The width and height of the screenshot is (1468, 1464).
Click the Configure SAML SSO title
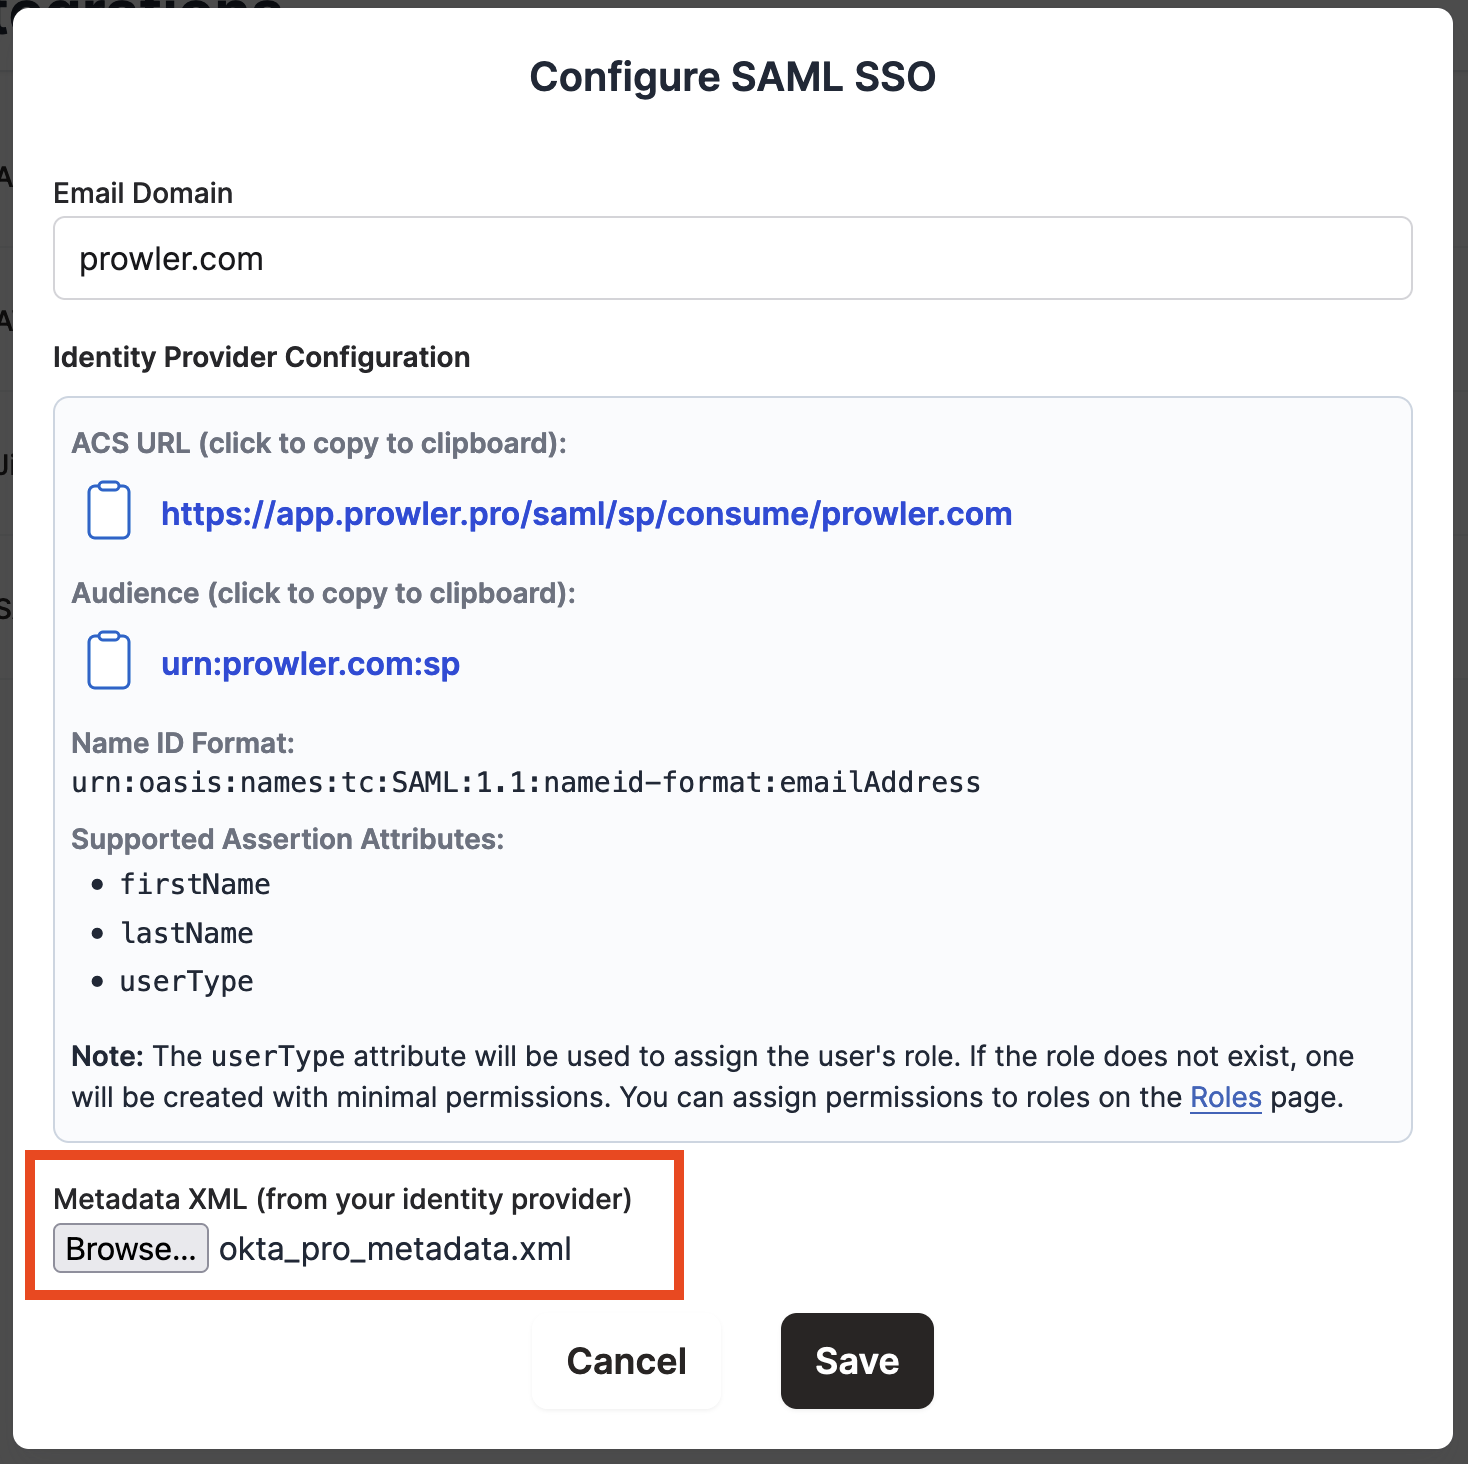[x=732, y=77]
